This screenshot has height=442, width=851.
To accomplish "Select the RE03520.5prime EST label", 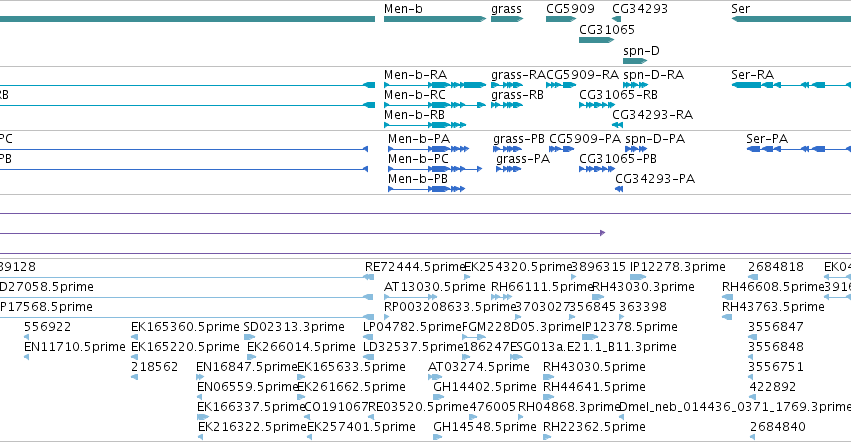I will click(418, 407).
